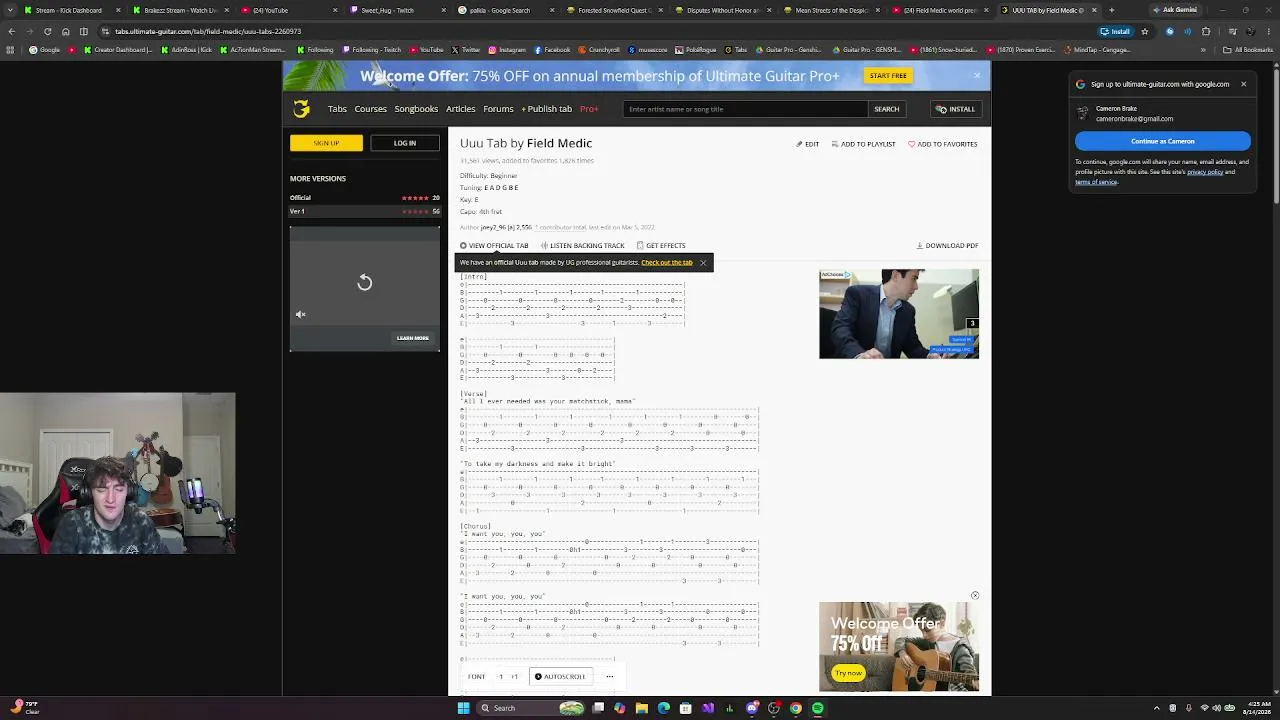
Task: Decrease font size with -1 button
Action: pos(501,676)
